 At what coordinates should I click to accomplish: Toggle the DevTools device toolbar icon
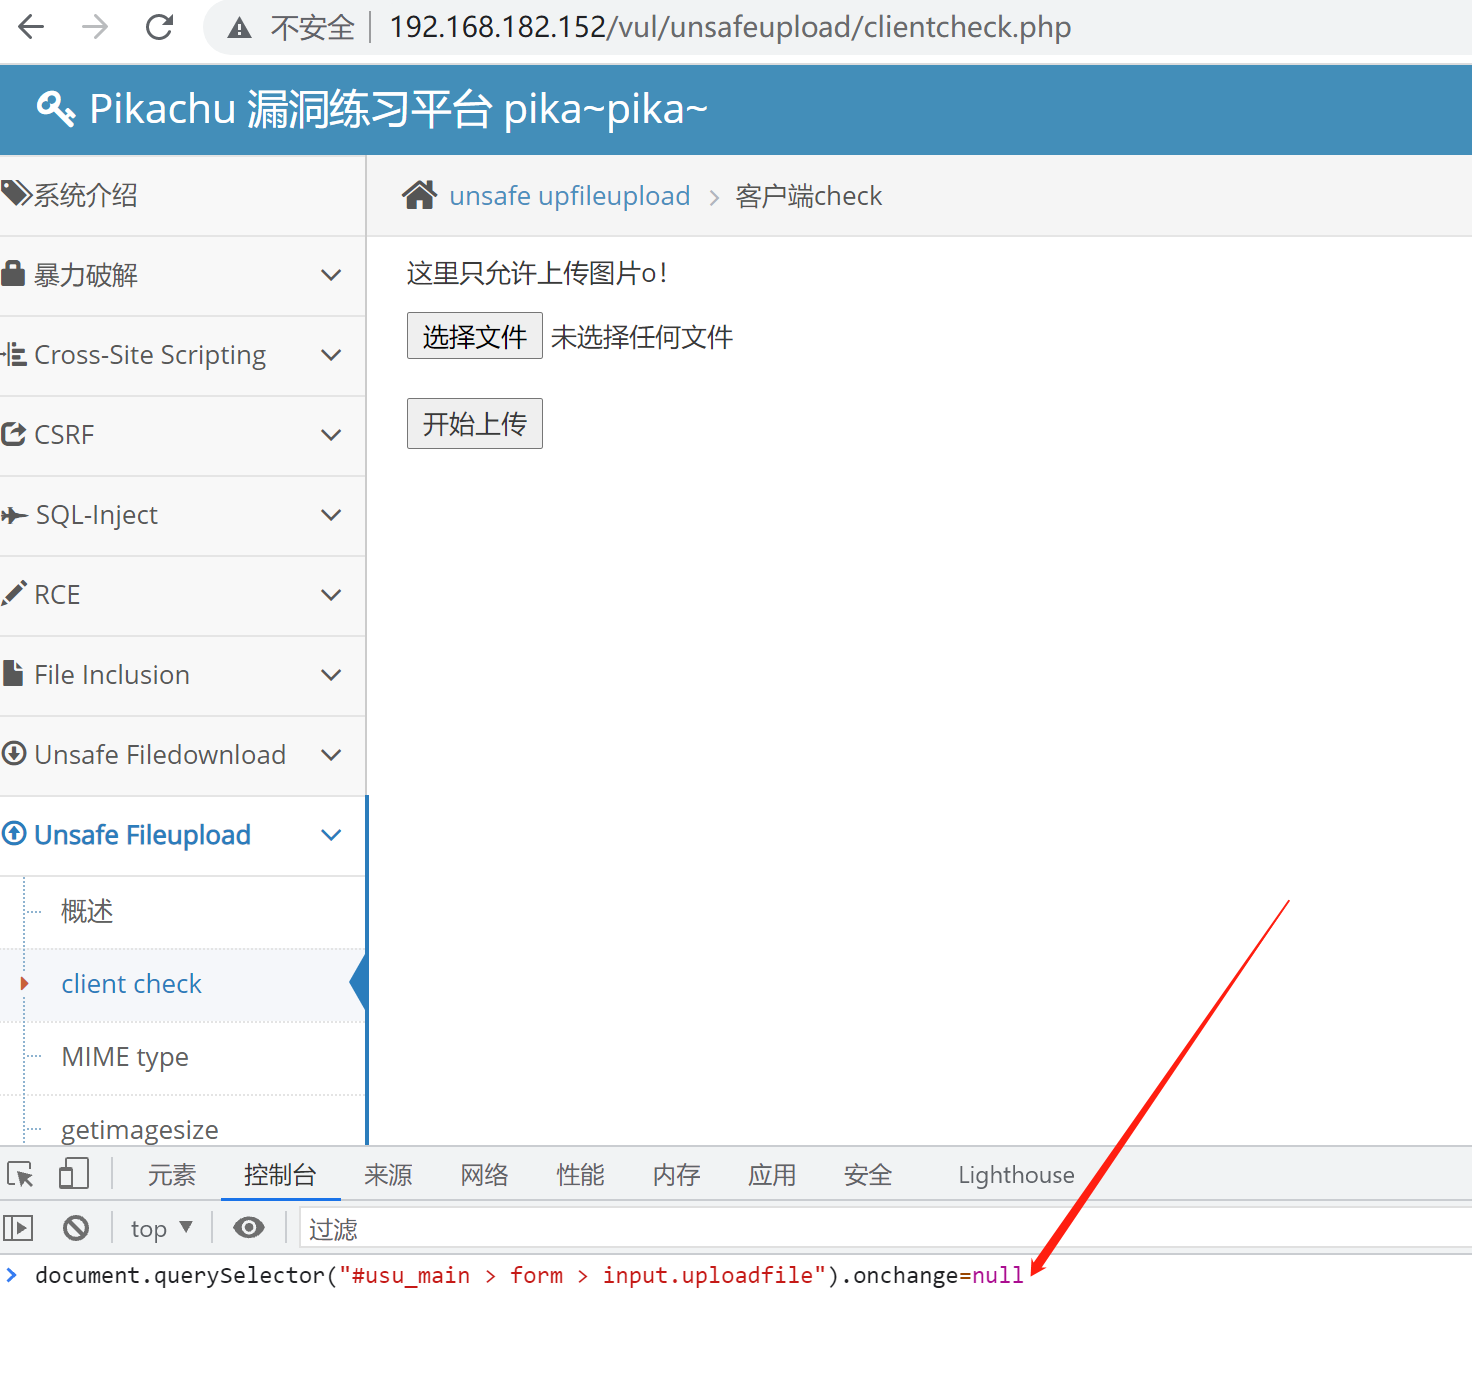[74, 1174]
